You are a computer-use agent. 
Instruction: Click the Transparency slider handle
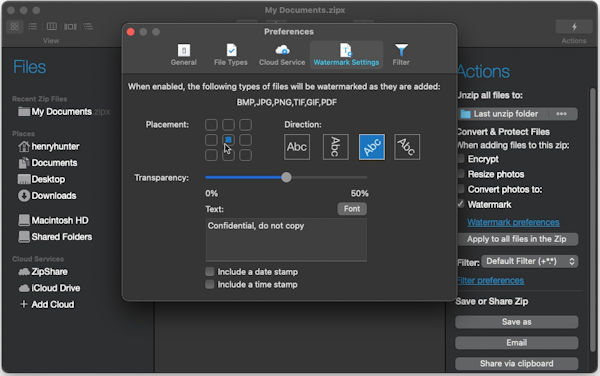pos(286,177)
